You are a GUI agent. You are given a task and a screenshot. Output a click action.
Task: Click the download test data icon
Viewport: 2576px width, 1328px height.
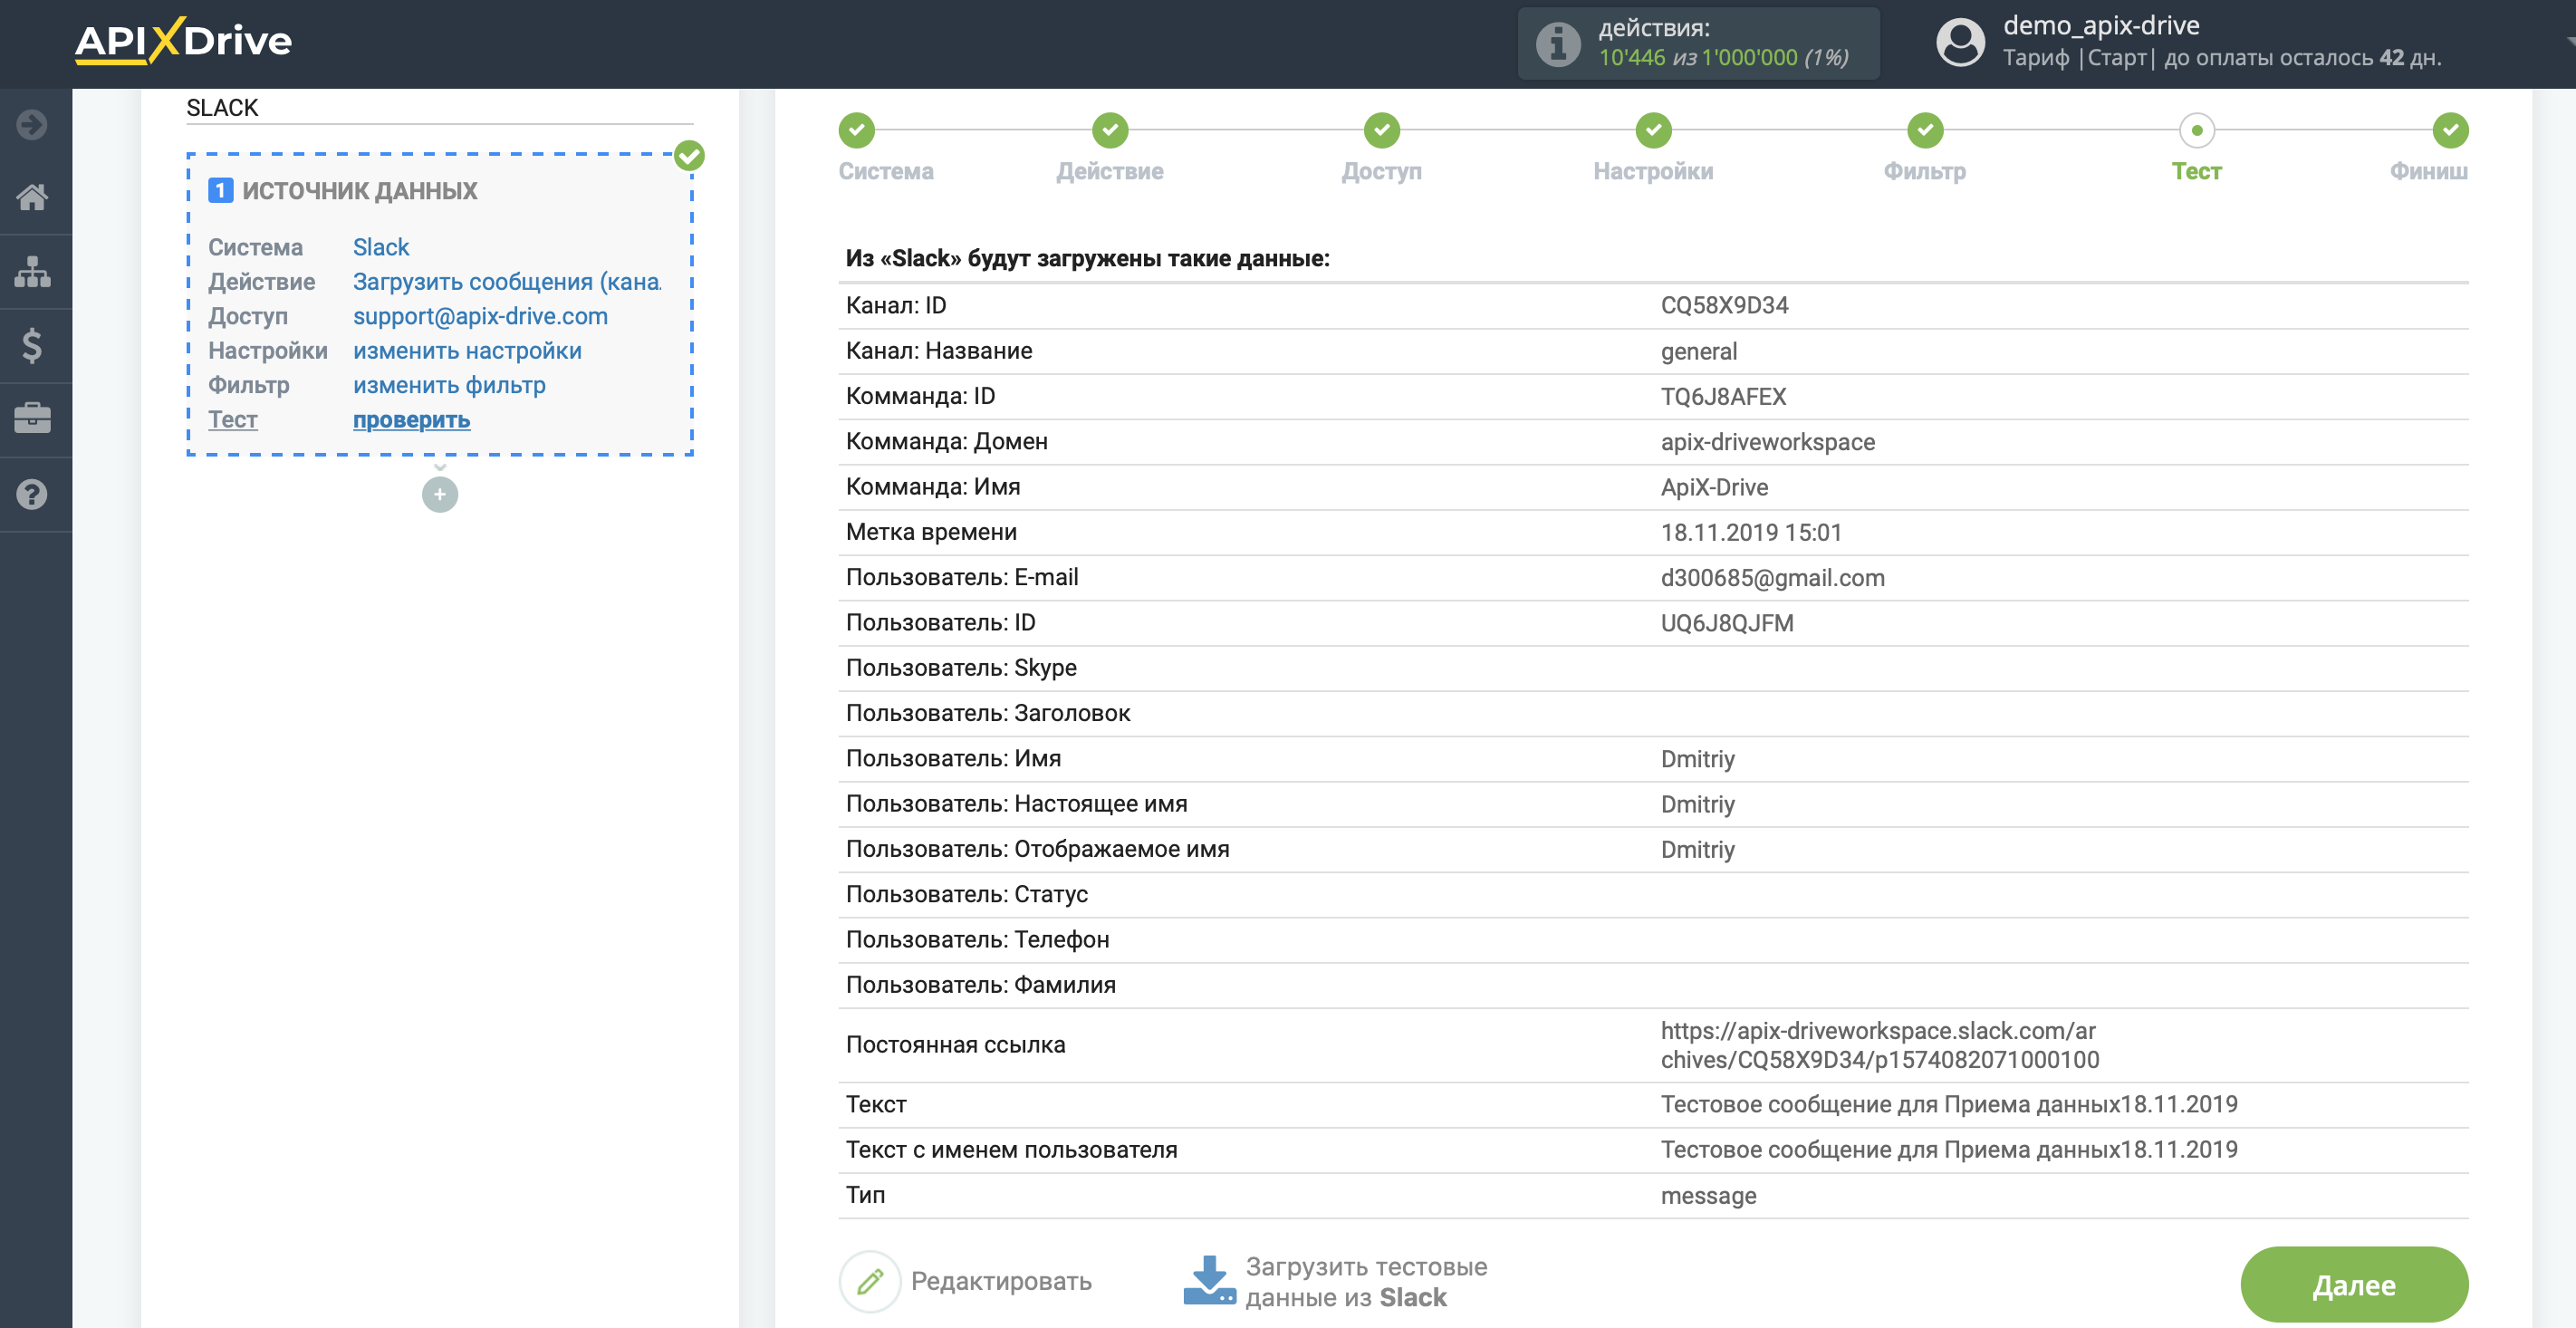1209,1281
